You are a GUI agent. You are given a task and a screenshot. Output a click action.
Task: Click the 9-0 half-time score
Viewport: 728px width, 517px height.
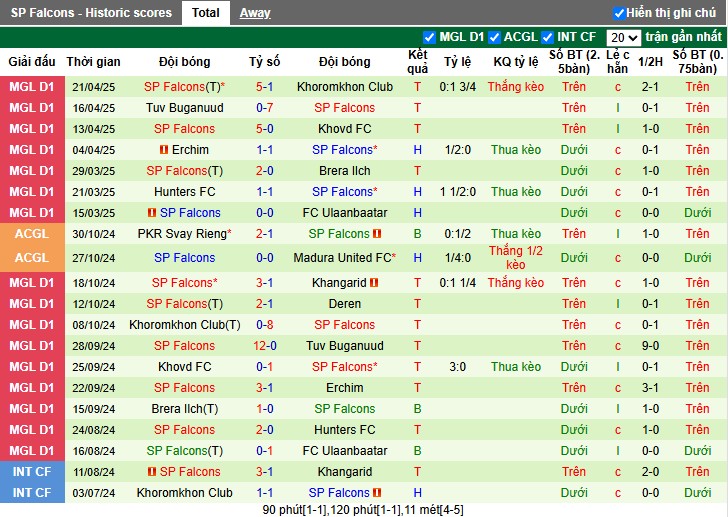point(650,346)
